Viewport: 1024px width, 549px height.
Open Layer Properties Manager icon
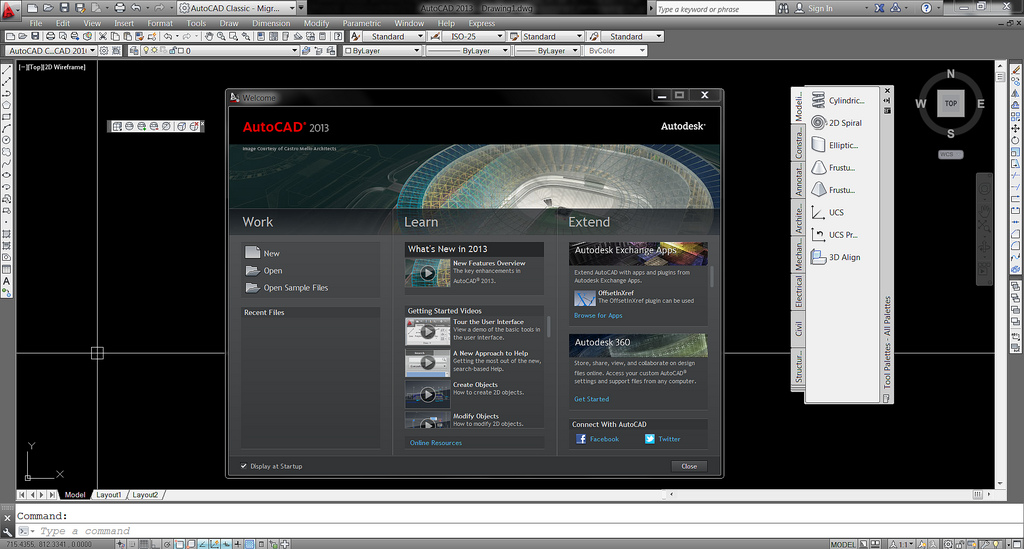tap(134, 50)
